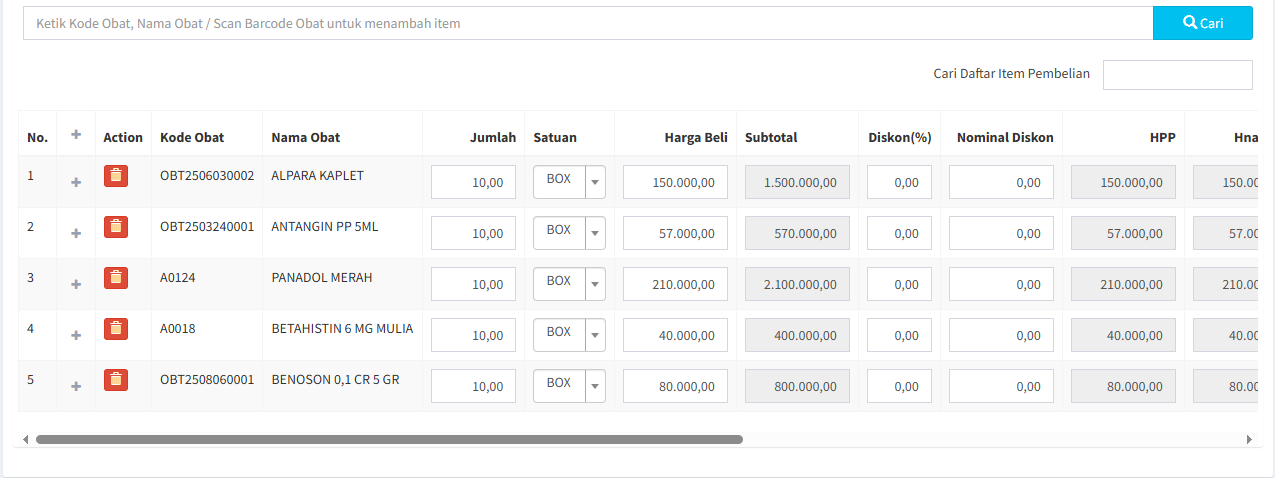The image size is (1275, 478).
Task: Expand row 3 using plus icon
Action: coord(76,285)
